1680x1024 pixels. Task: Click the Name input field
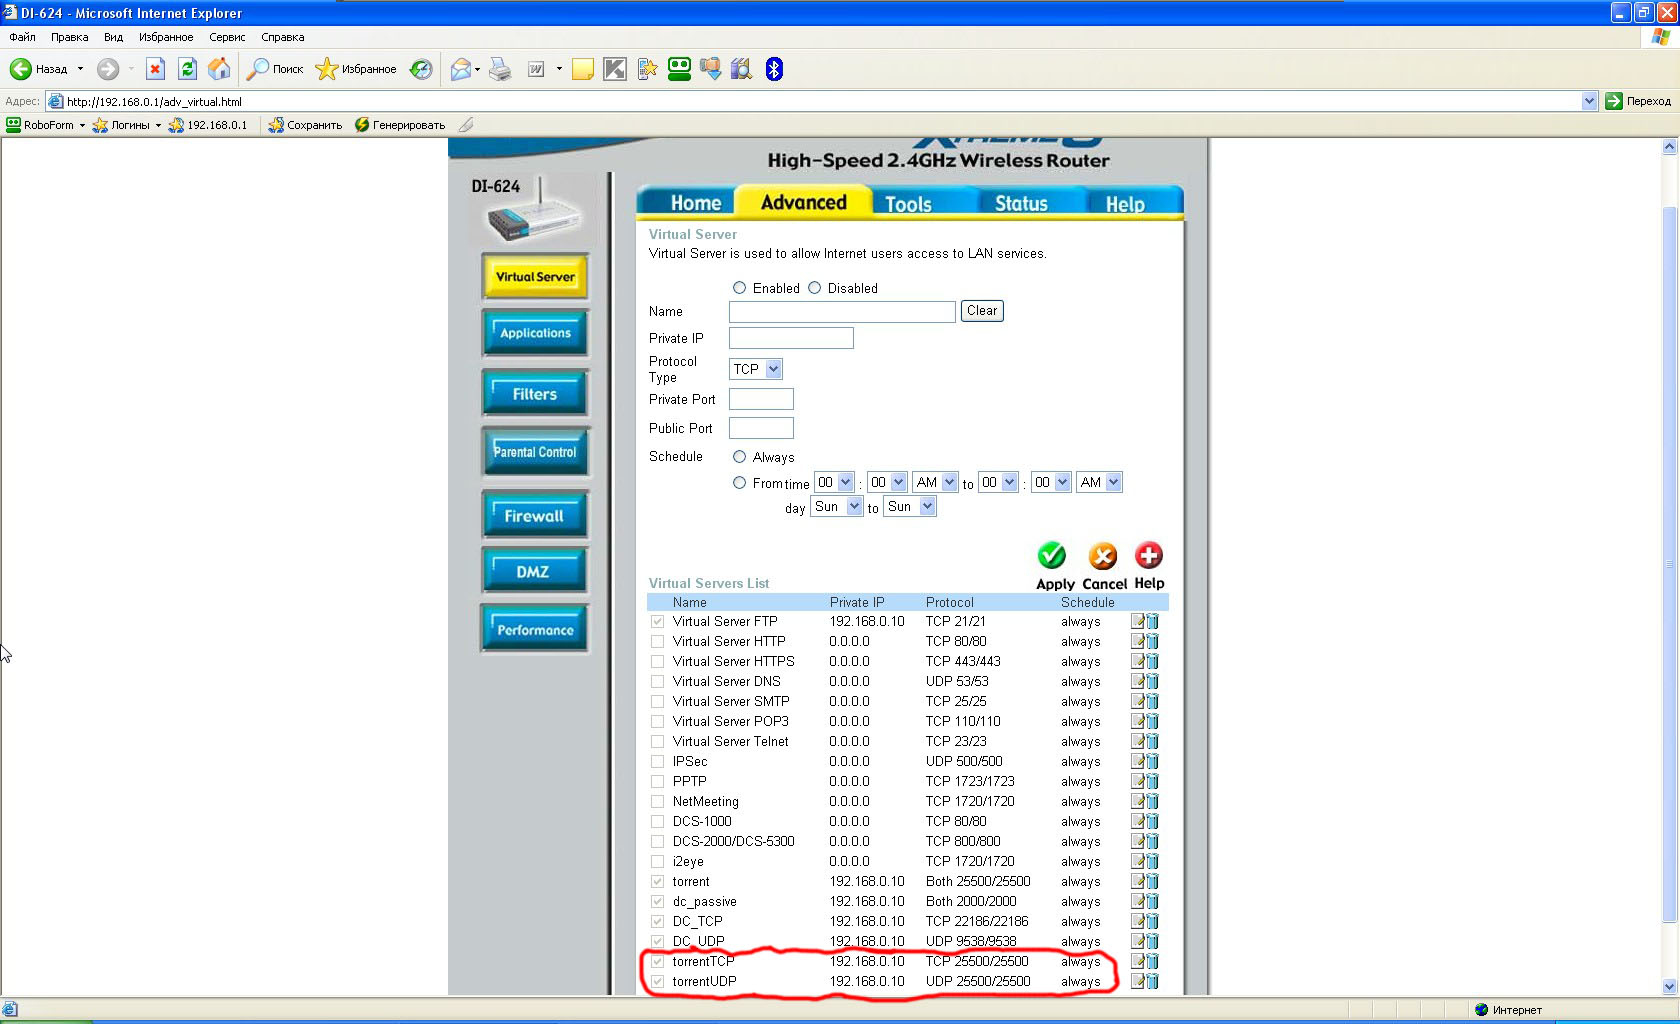(x=842, y=312)
